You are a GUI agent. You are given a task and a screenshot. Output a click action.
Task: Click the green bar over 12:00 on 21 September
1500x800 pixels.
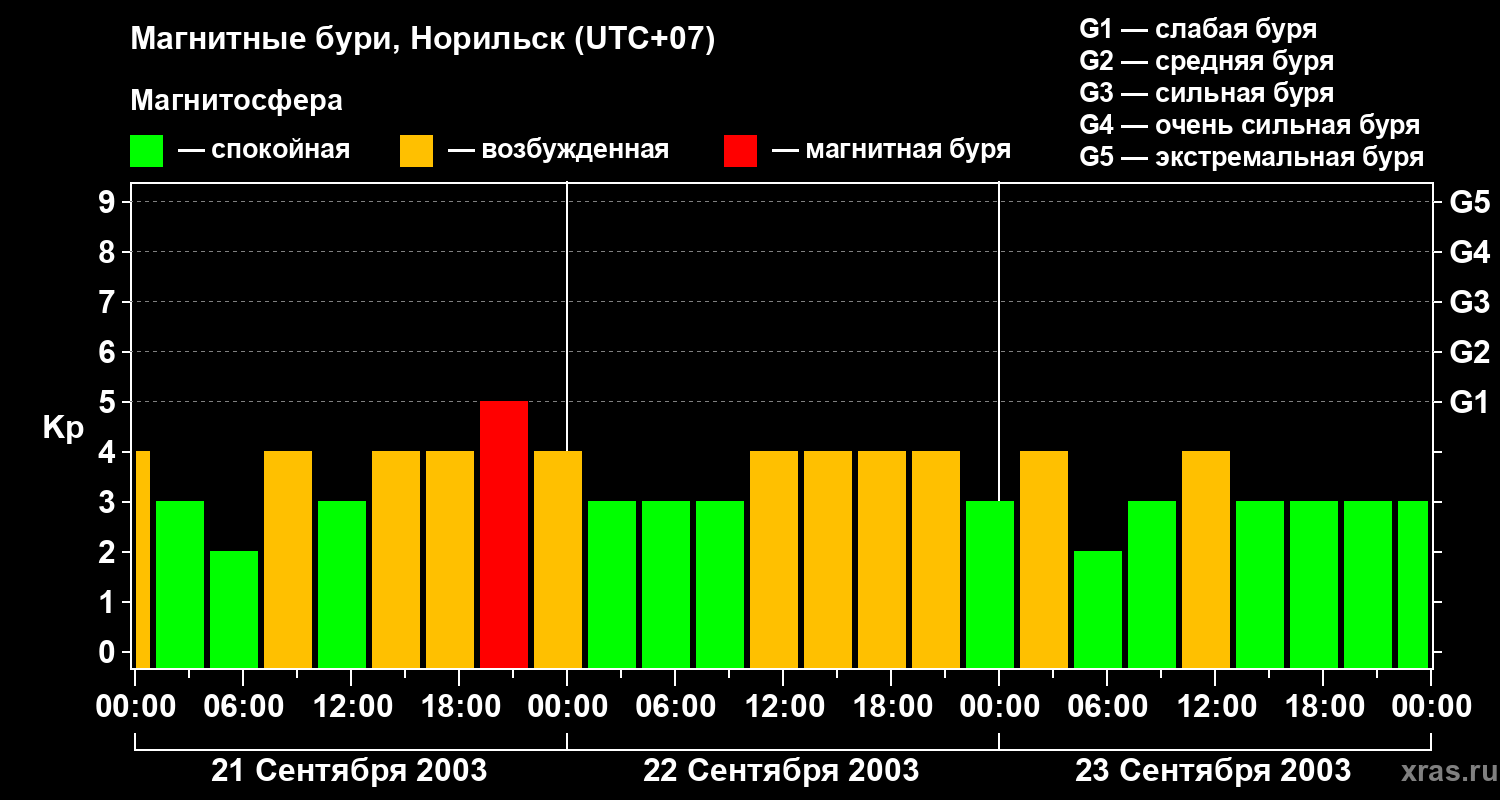342,584
